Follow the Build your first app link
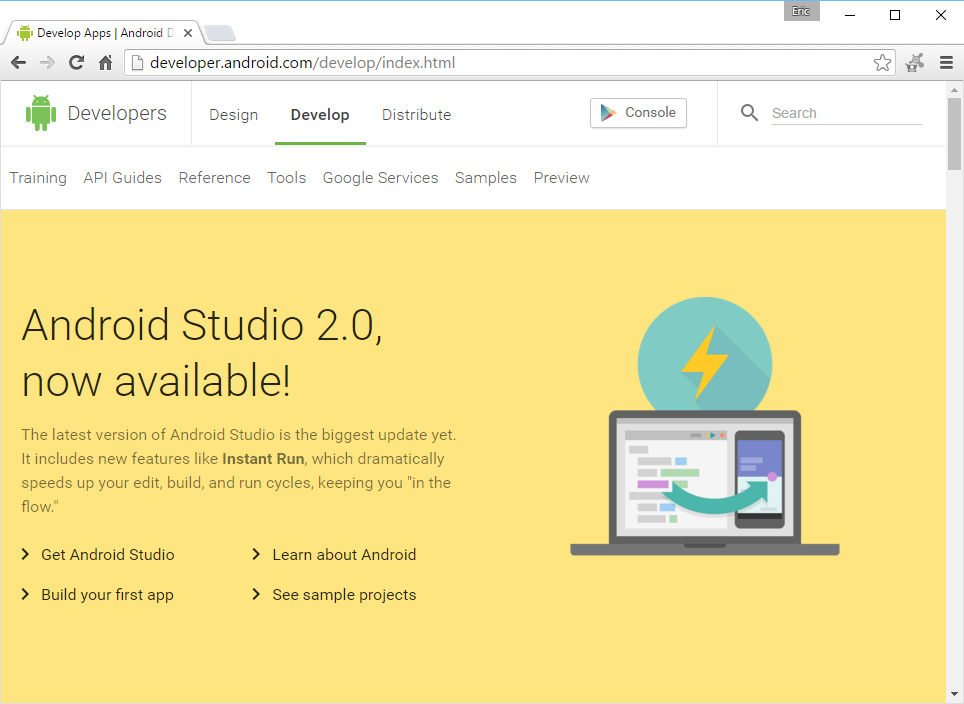Viewport: 964px width, 704px height. pos(107,595)
